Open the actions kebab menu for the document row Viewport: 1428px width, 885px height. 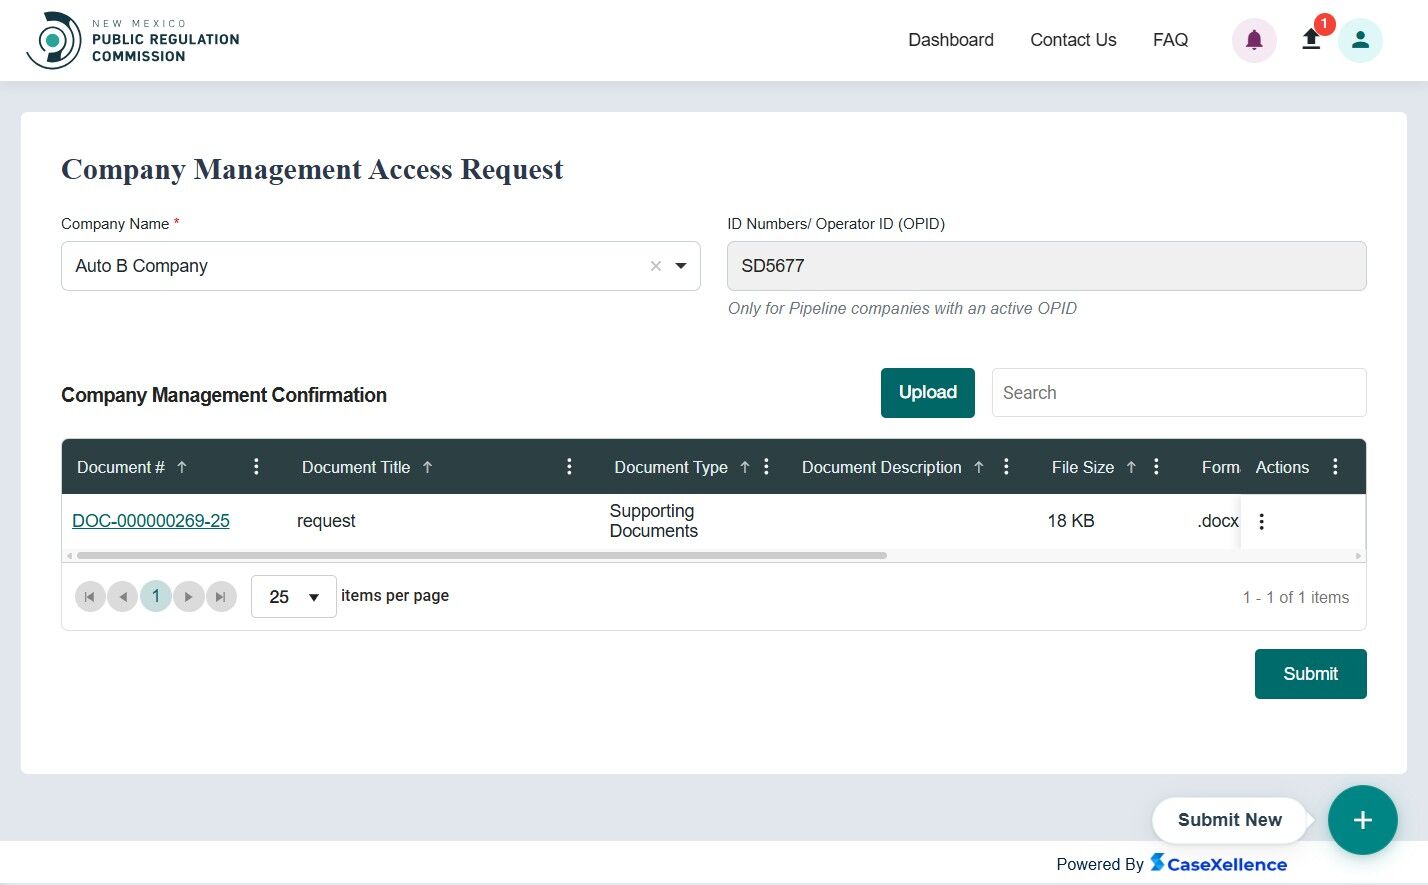pos(1261,521)
